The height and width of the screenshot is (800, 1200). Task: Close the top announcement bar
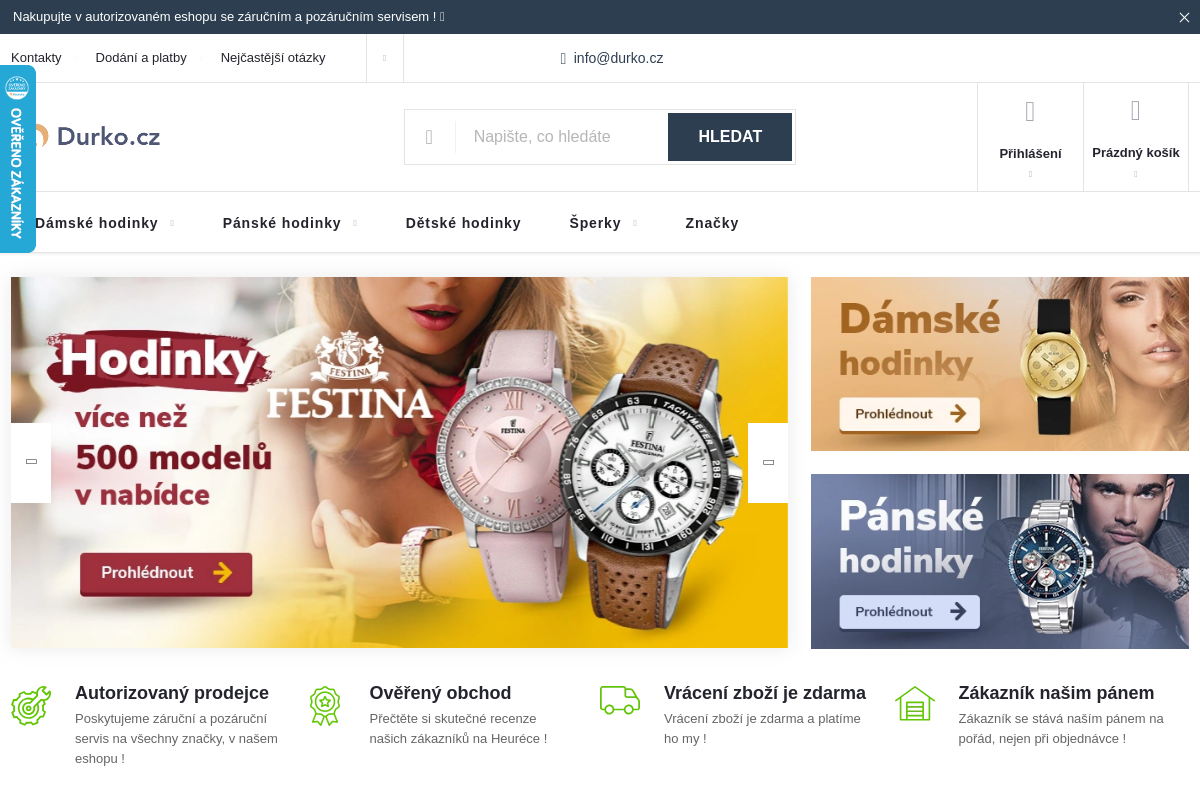1184,17
